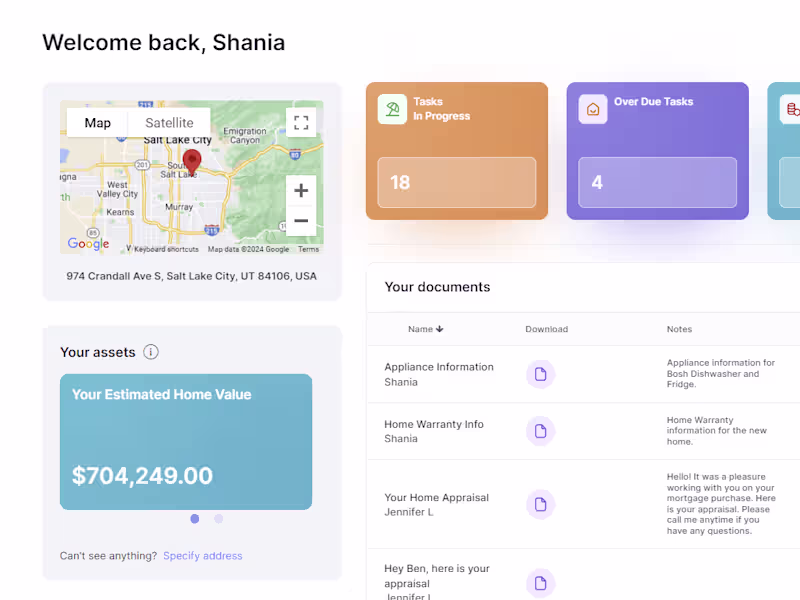Show the first assets carousel slide
Image resolution: width=800 pixels, height=600 pixels.
(194, 519)
